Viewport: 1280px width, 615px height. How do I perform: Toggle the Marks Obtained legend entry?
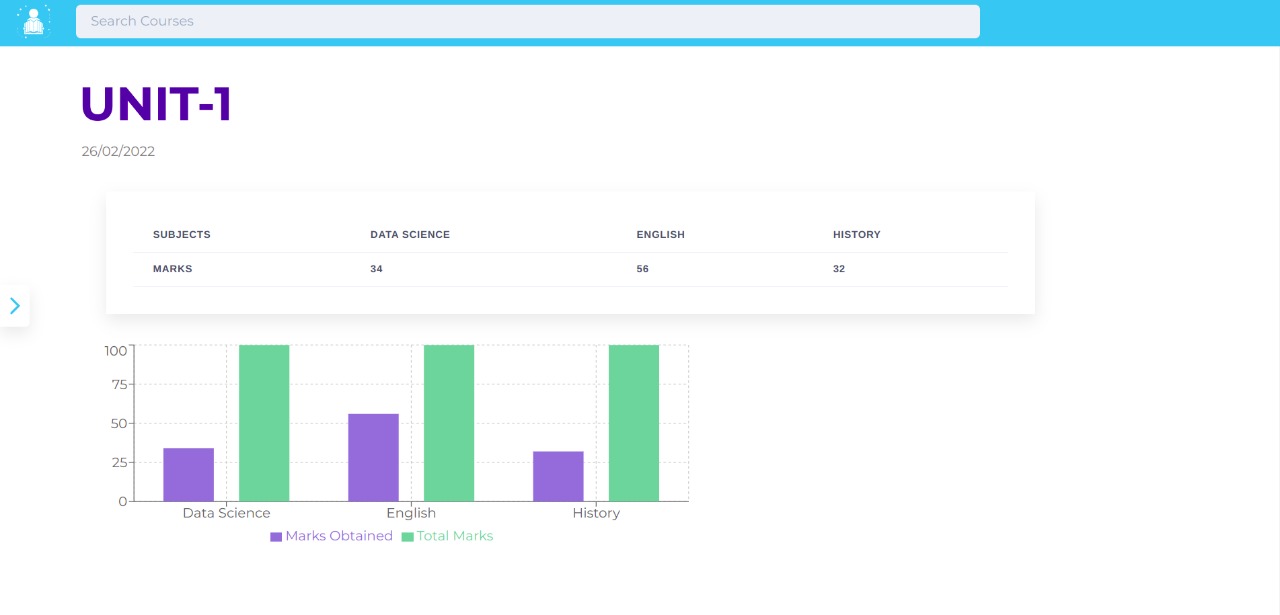click(332, 536)
